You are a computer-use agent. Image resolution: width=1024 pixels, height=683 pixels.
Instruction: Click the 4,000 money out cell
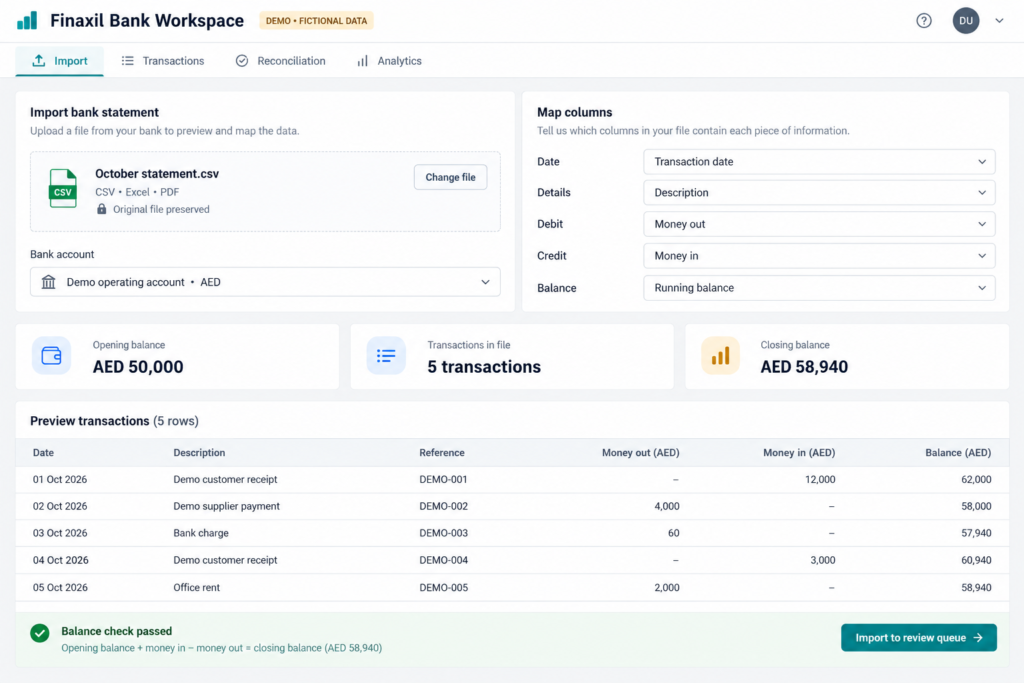pos(667,506)
